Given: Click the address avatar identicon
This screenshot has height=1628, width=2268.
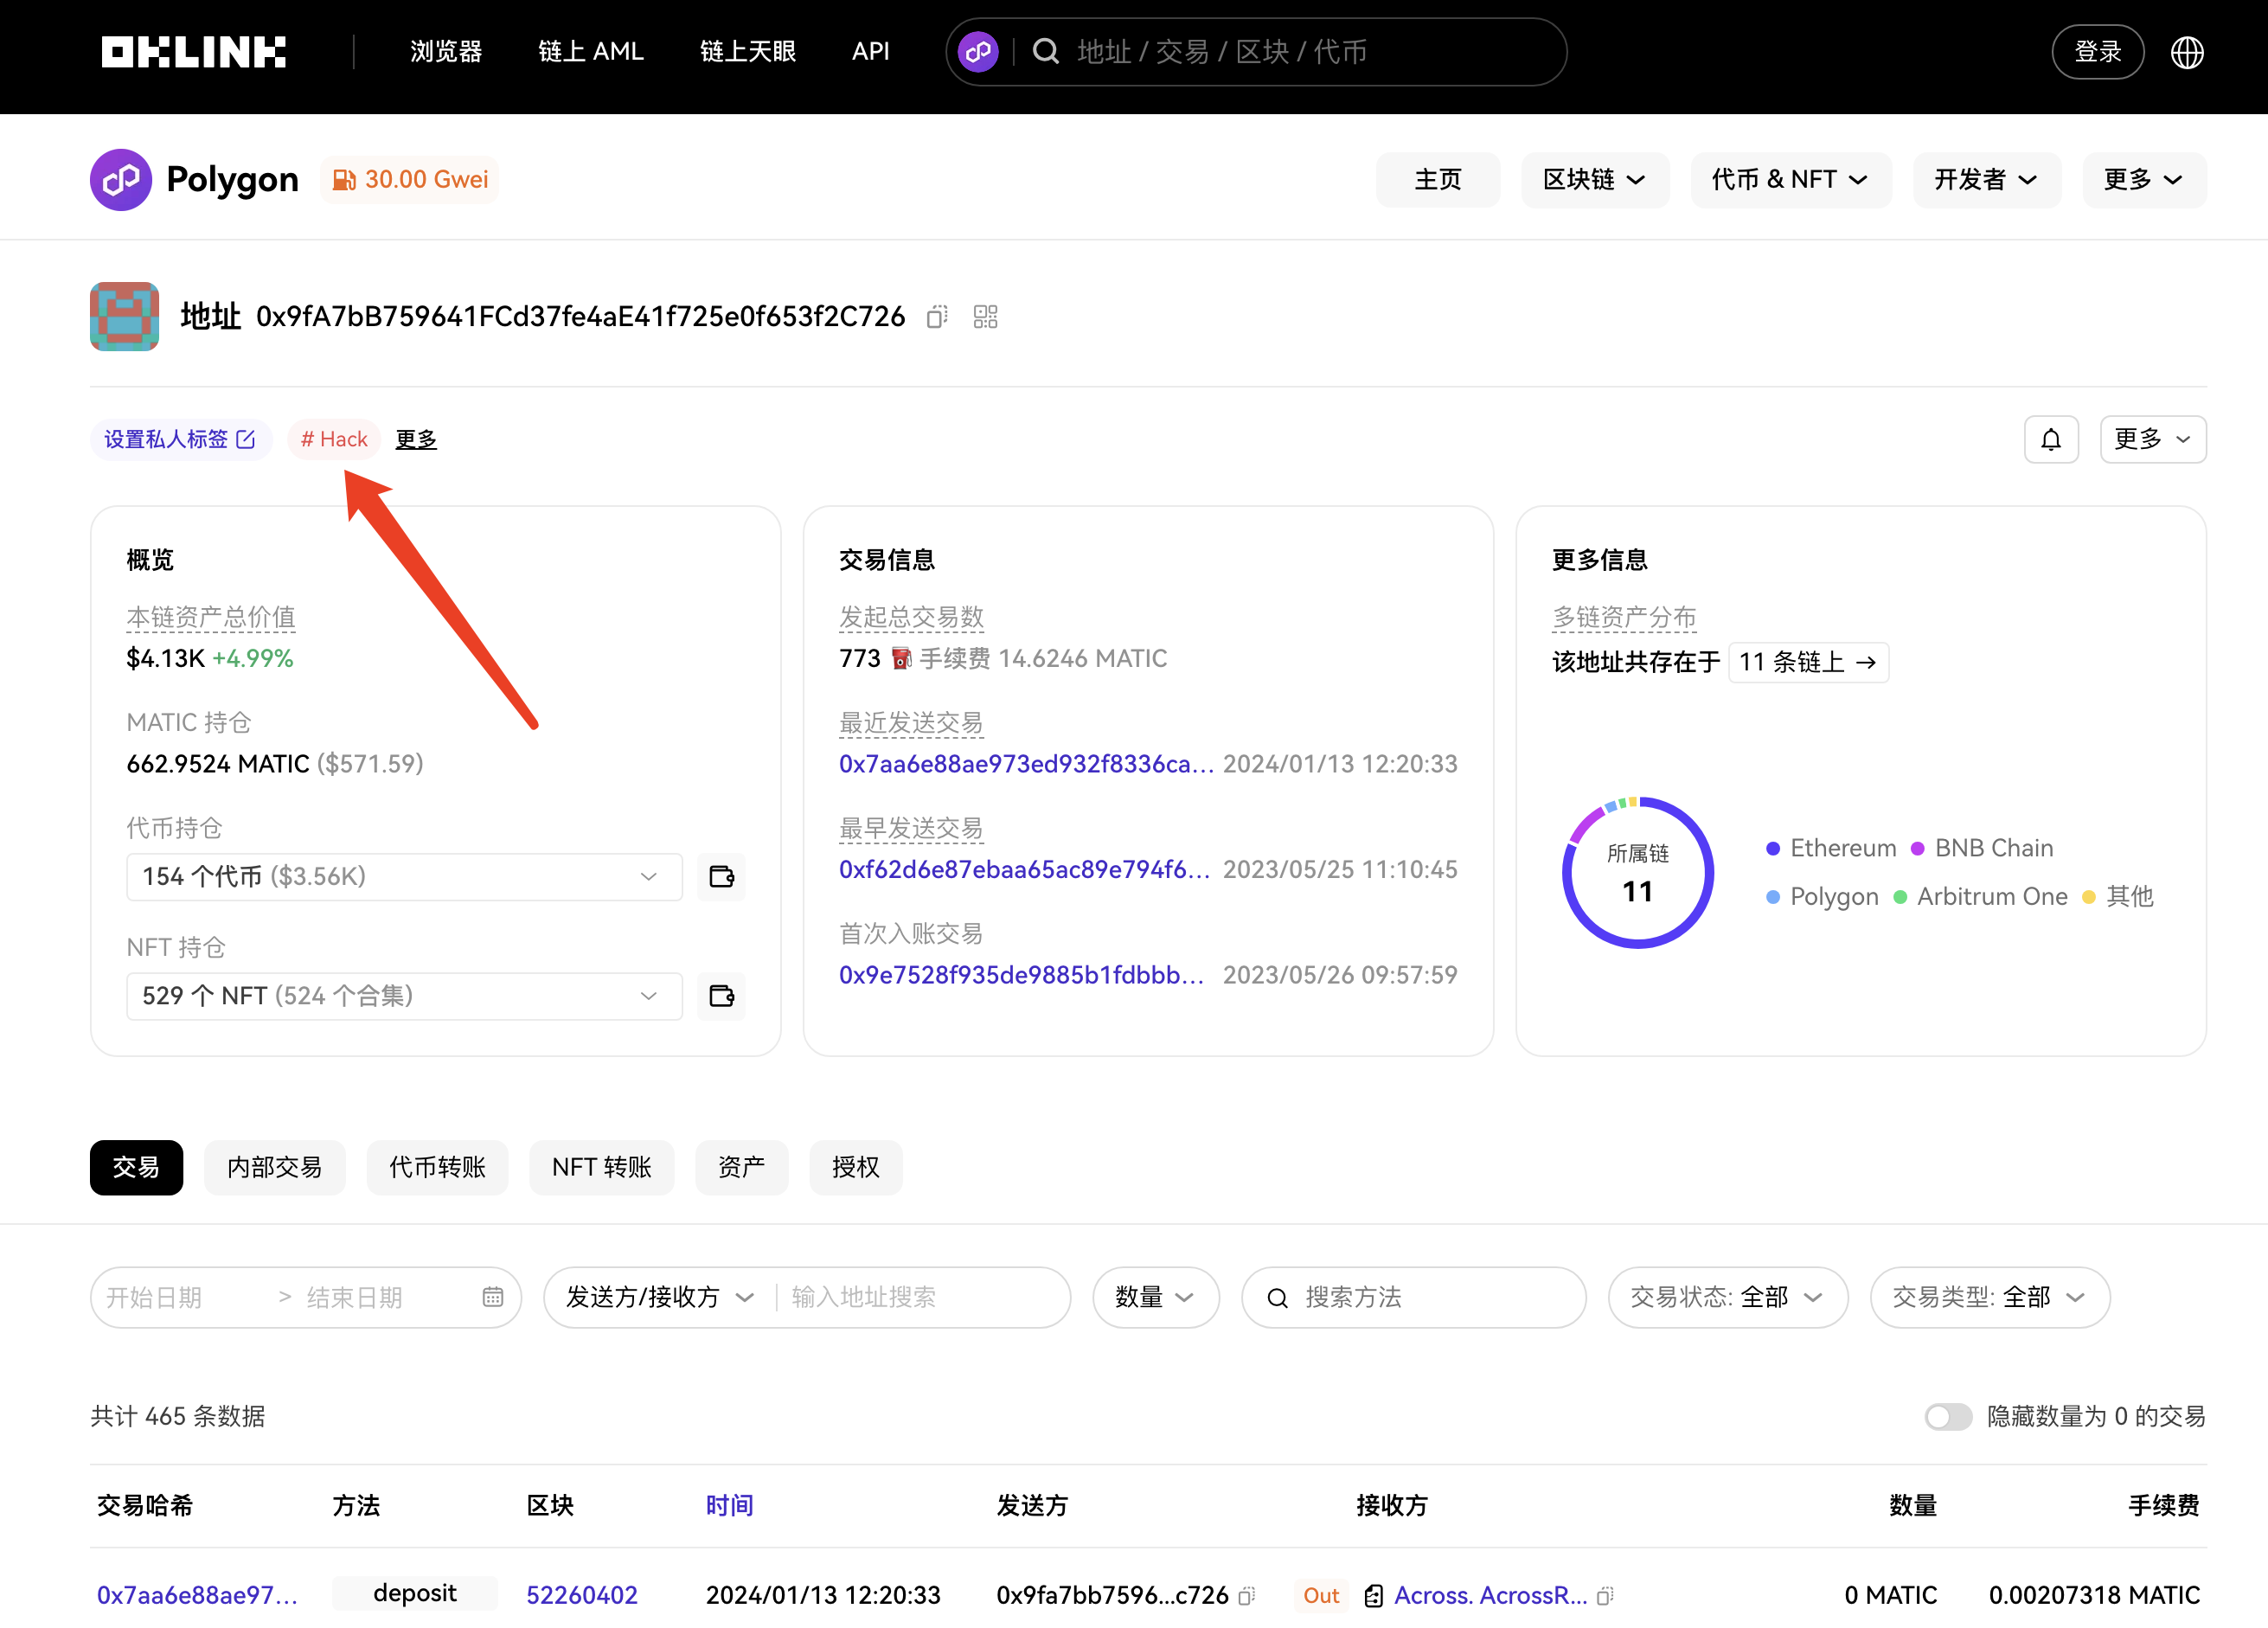Looking at the screenshot, I should (x=124, y=317).
